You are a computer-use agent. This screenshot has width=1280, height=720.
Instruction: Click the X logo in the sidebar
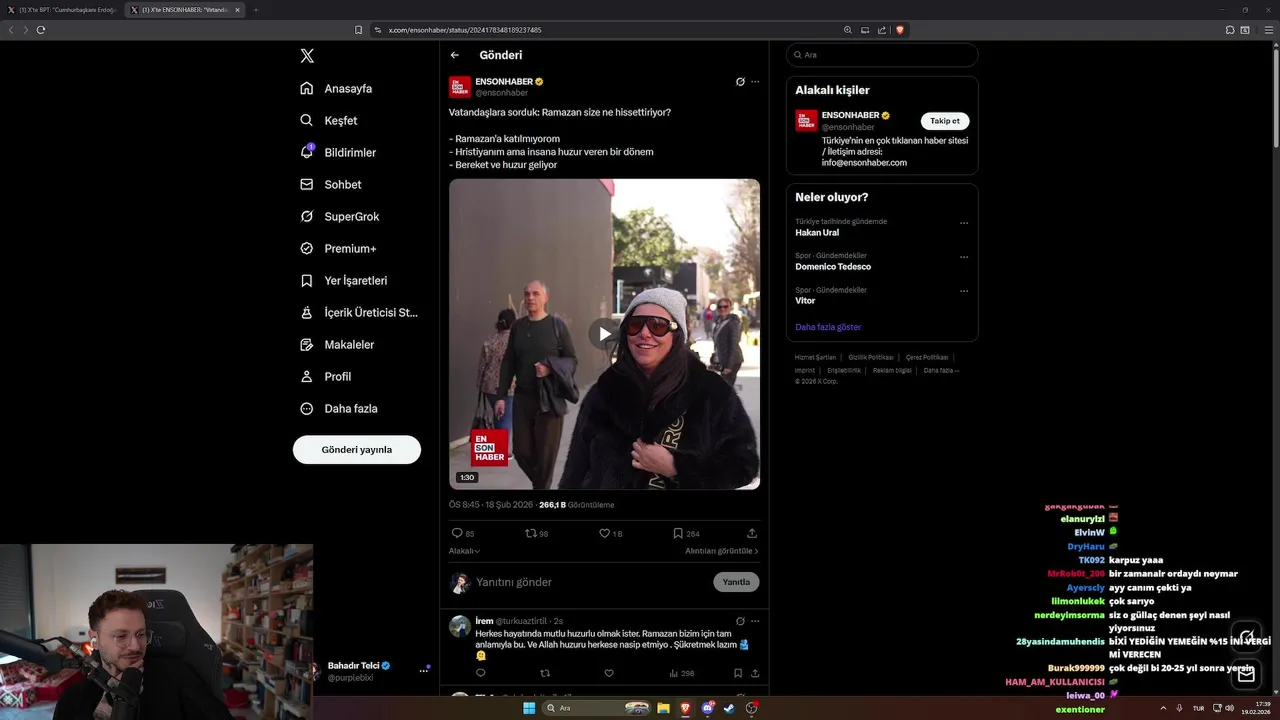pos(307,56)
